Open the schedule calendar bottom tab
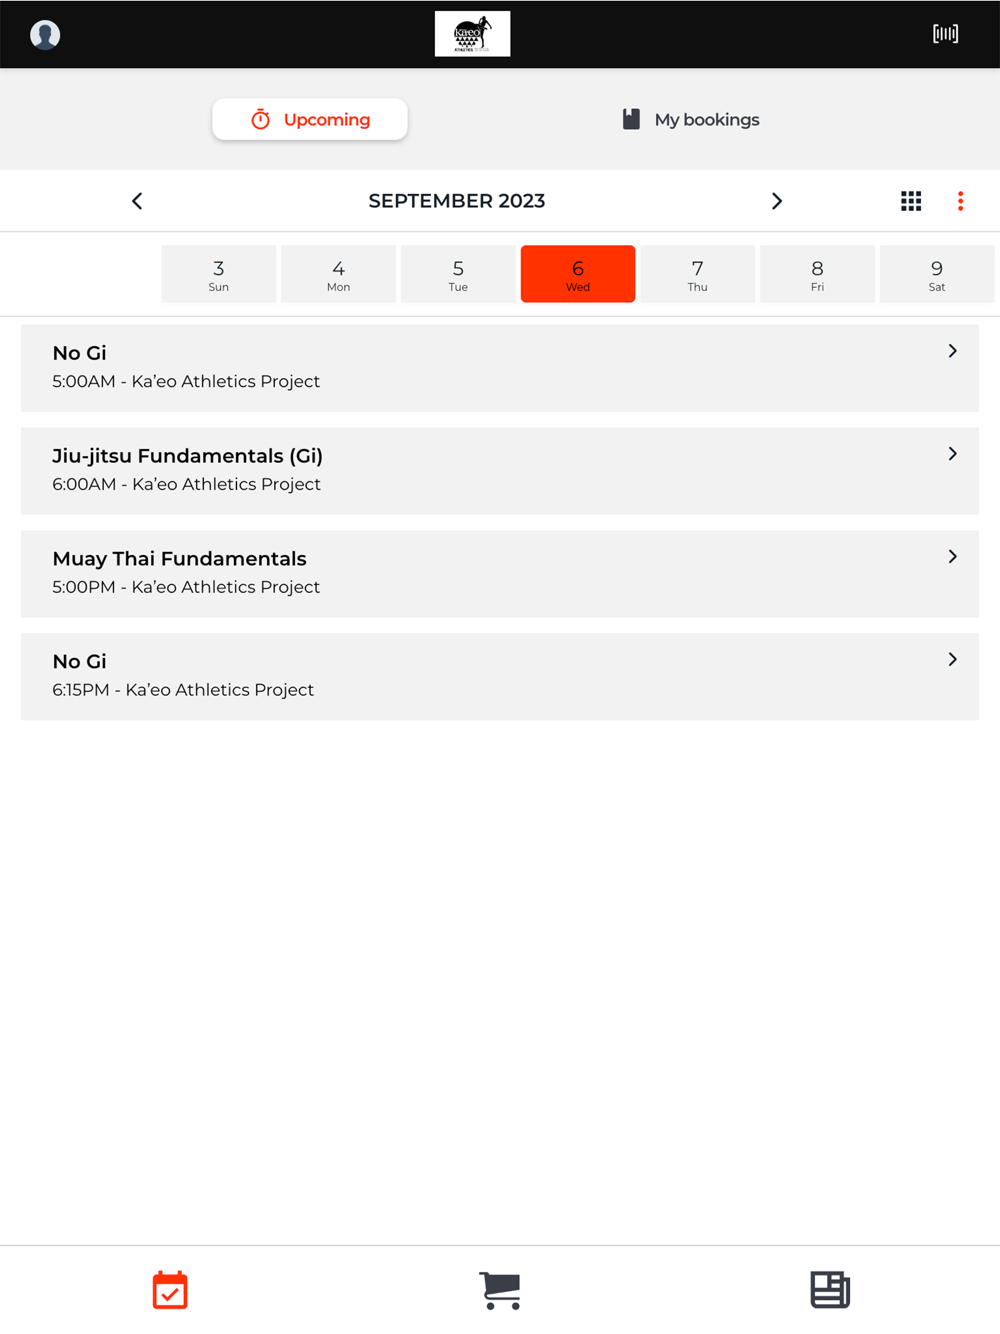This screenshot has height=1334, width=1000. pyautogui.click(x=170, y=1290)
